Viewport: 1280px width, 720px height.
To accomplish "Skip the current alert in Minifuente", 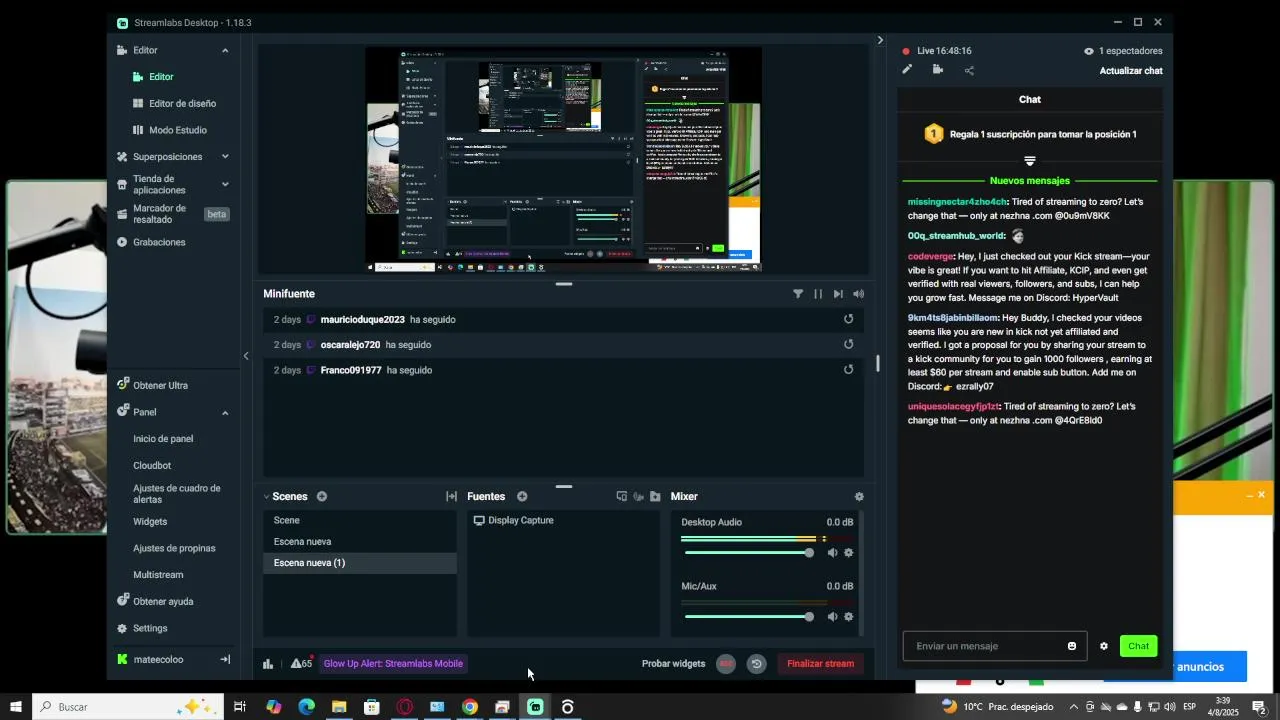I will tap(838, 294).
